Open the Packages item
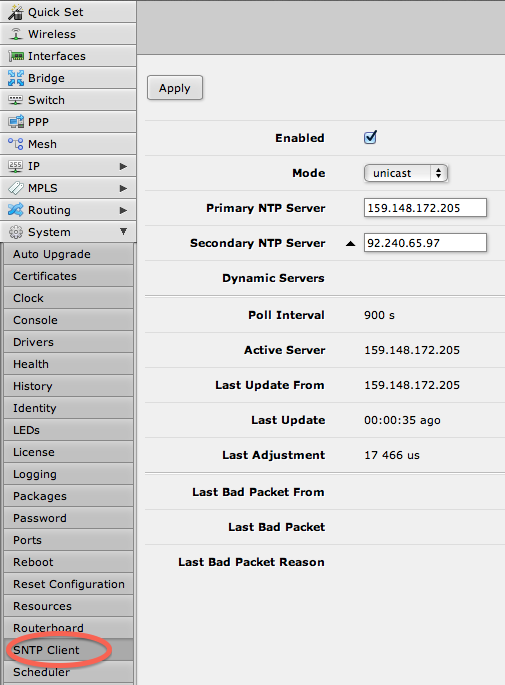 tap(68, 496)
